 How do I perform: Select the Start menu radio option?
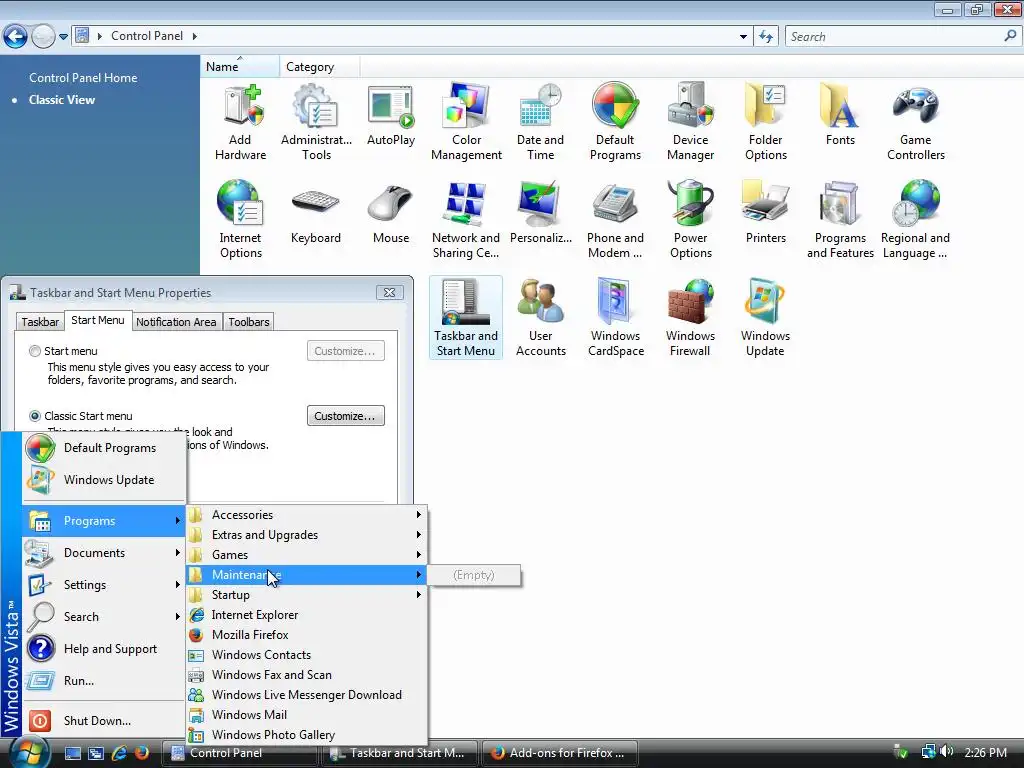35,351
